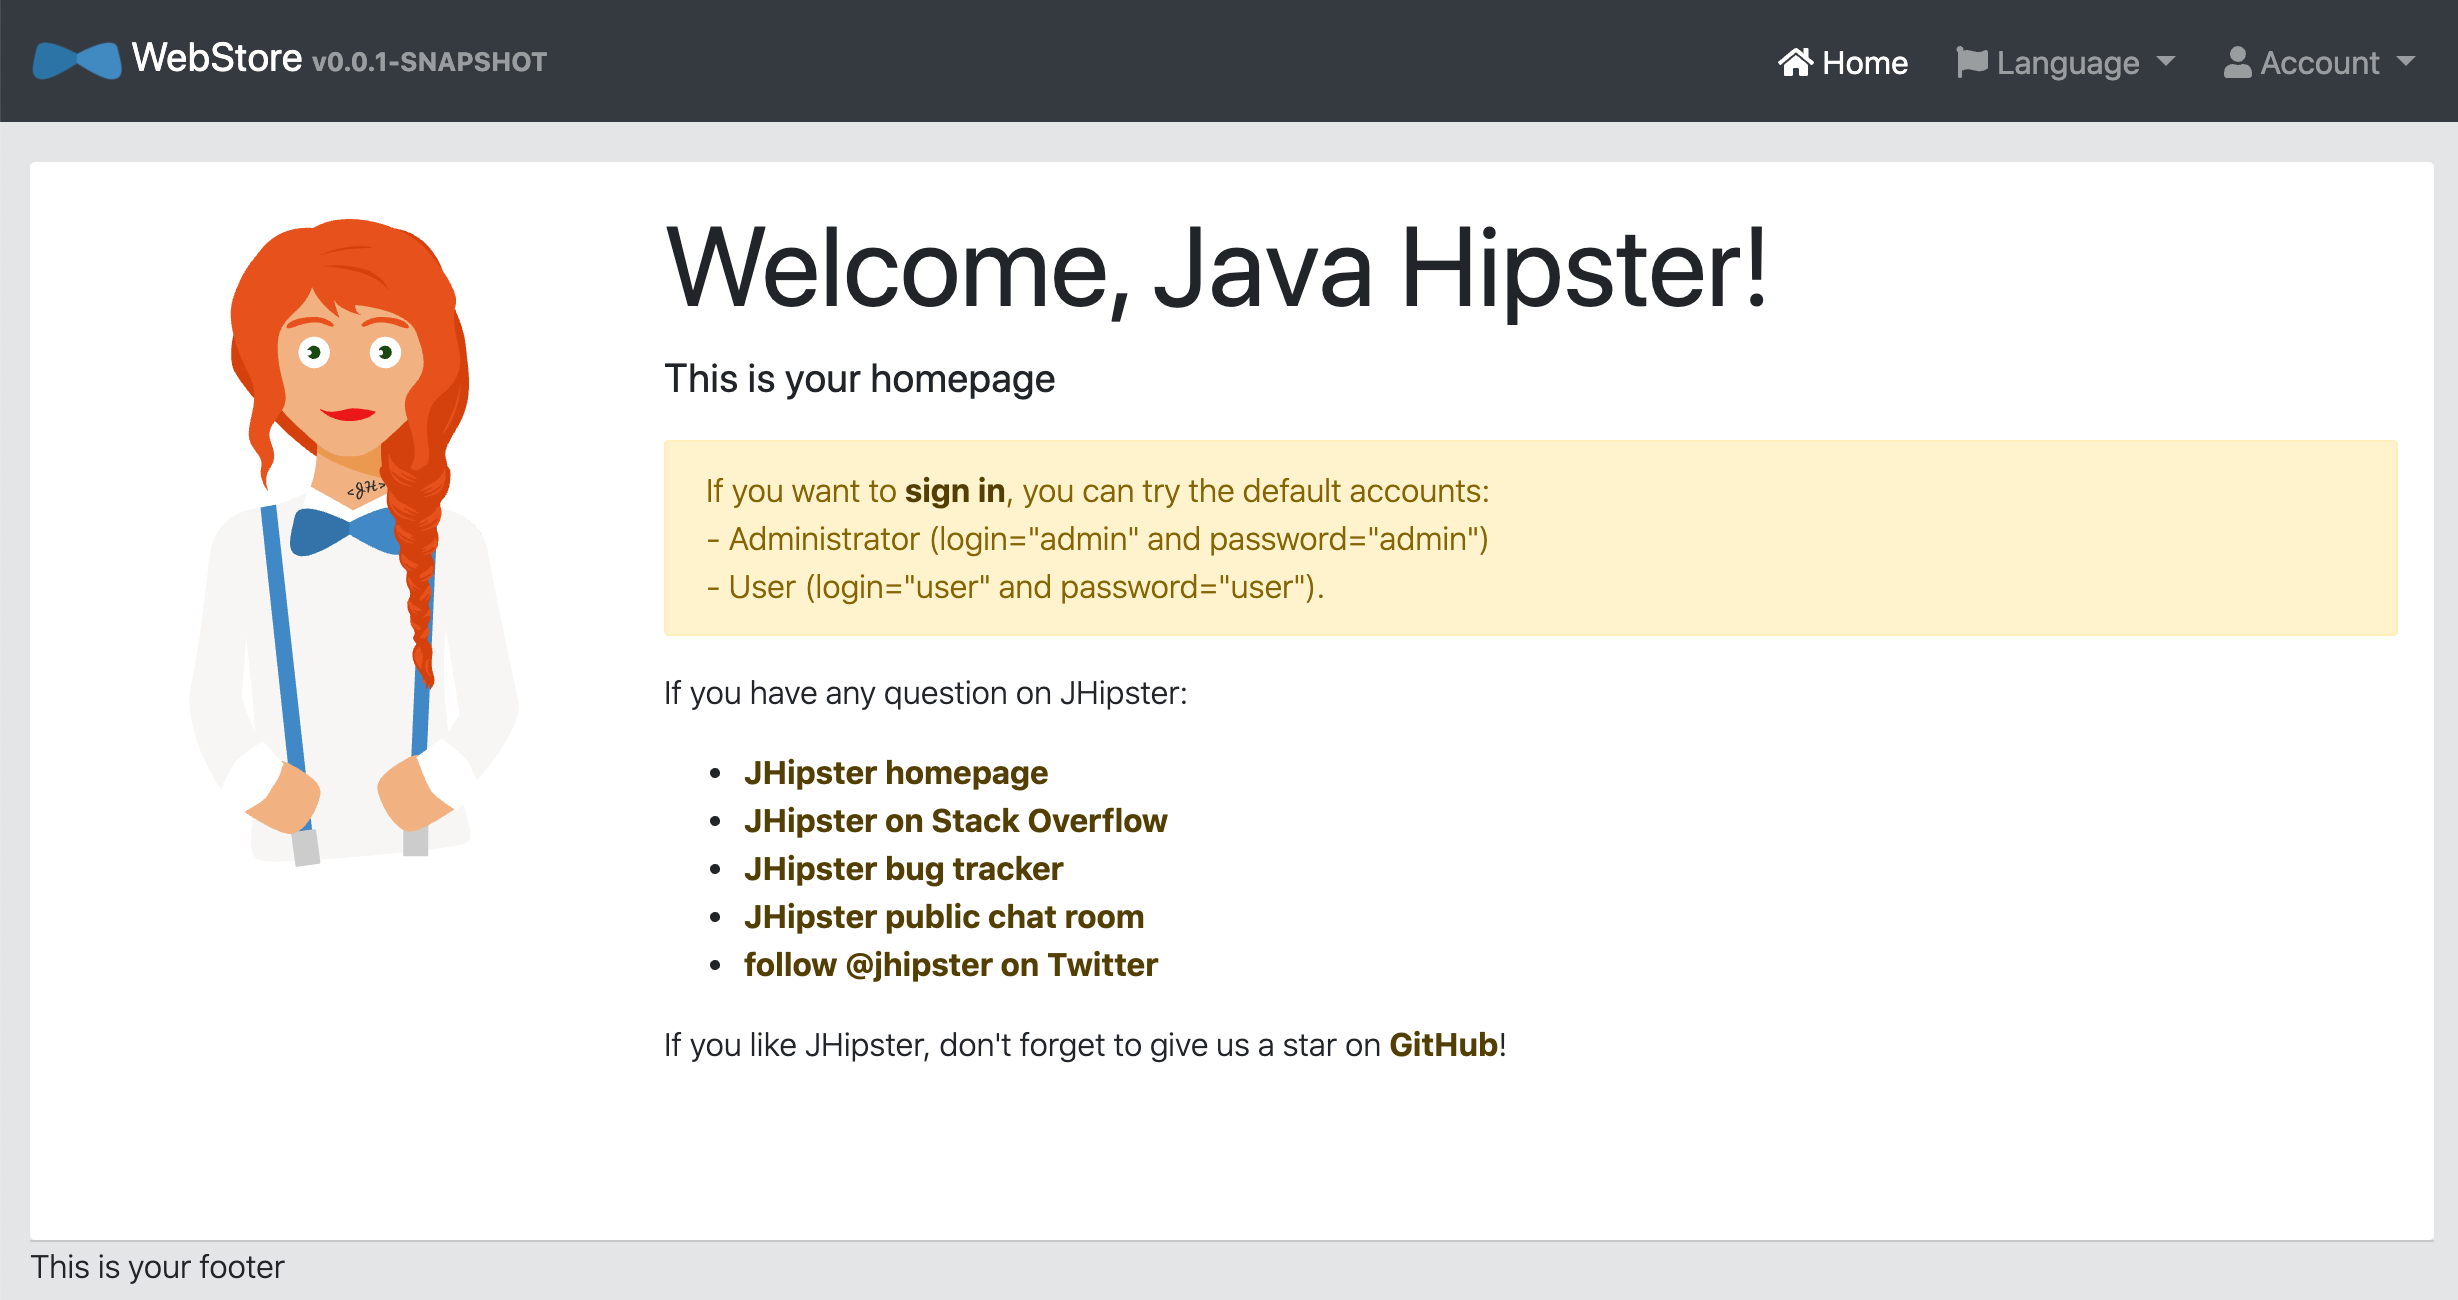This screenshot has height=1300, width=2458.
Task: Open the Language menu
Action: [2067, 63]
